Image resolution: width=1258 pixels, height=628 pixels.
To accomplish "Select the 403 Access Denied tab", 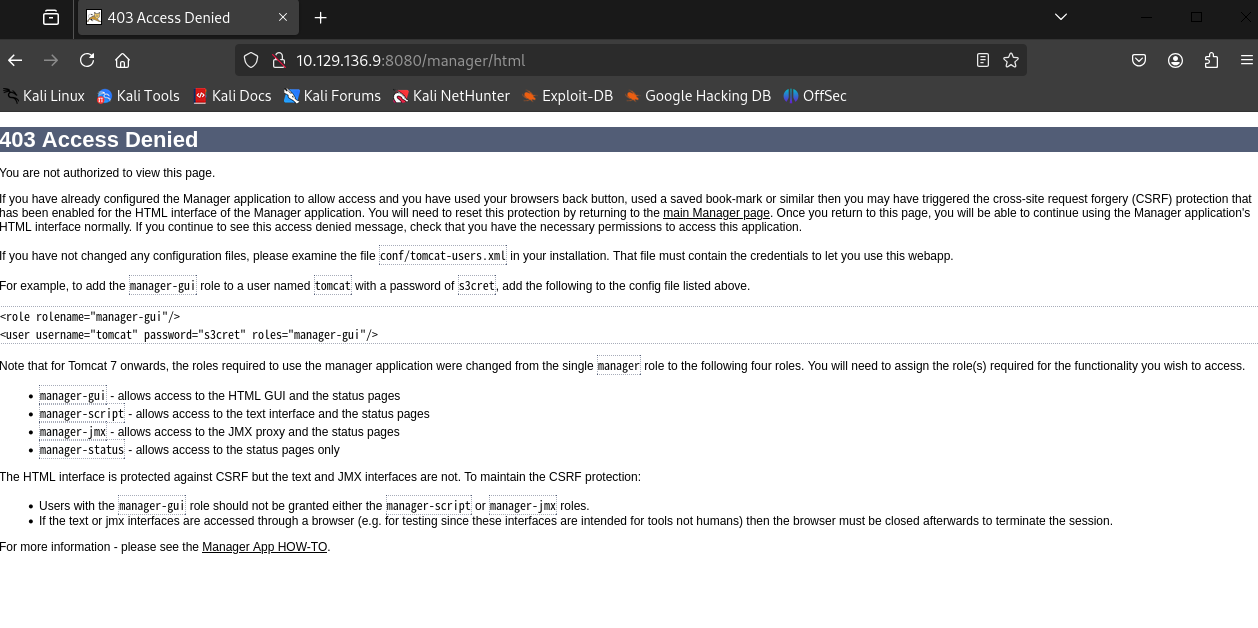I will [x=170, y=17].
